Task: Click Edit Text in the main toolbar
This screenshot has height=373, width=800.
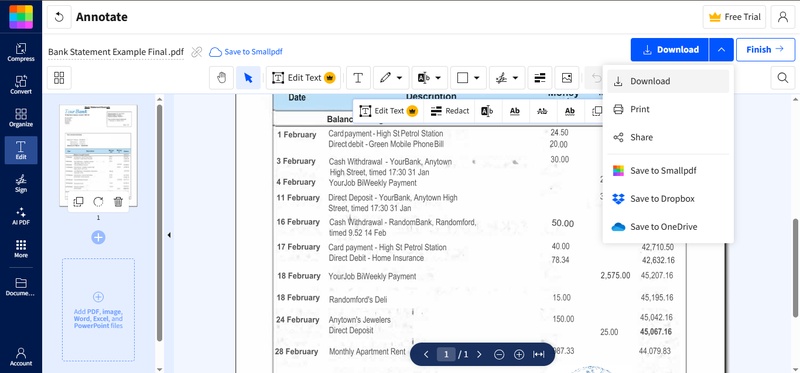Action: point(304,78)
